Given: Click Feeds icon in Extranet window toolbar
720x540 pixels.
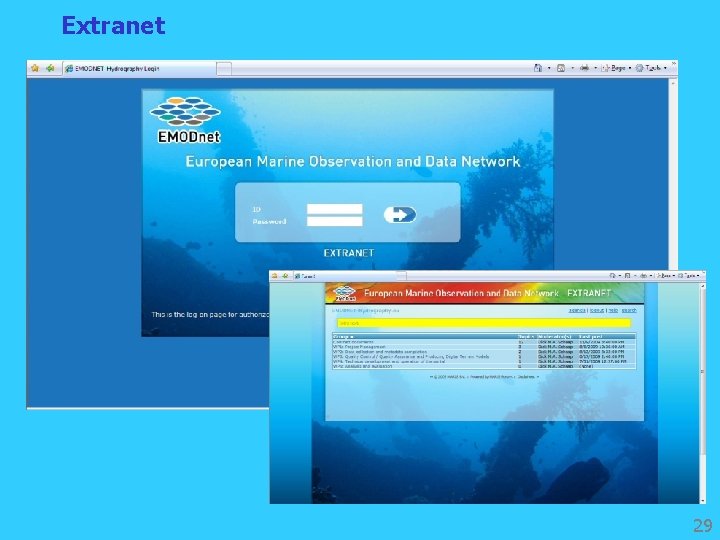Looking at the screenshot, I should 627,276.
